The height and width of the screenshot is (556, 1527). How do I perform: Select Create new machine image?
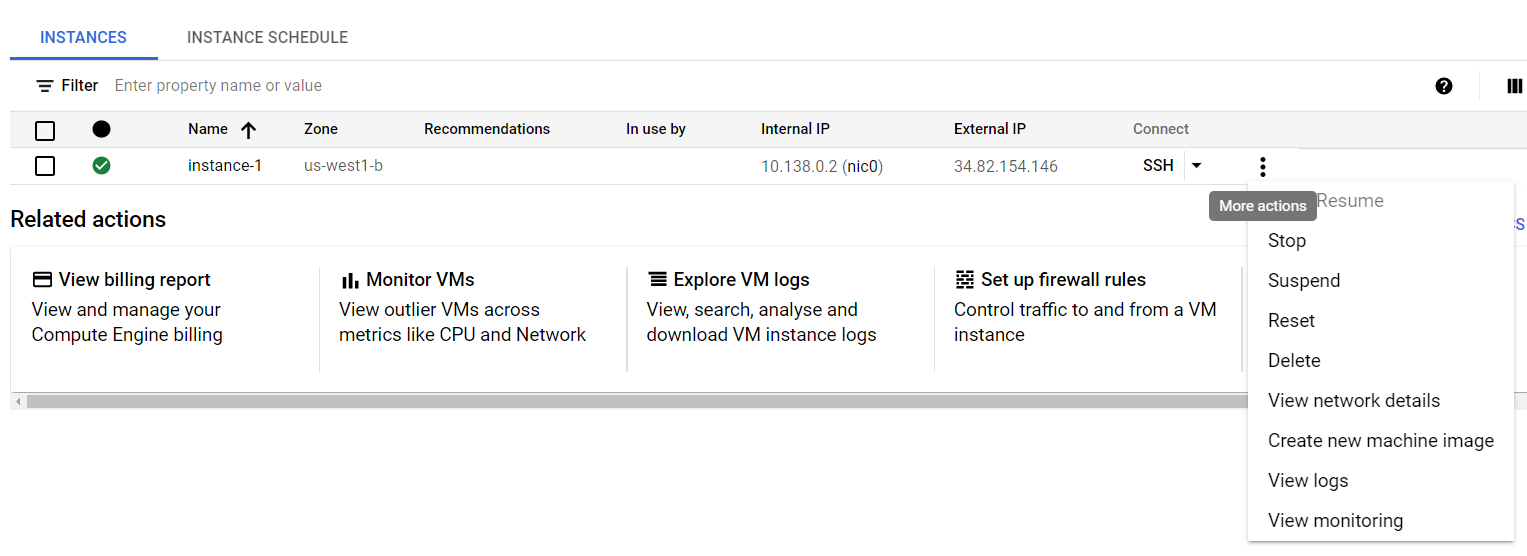point(1381,441)
